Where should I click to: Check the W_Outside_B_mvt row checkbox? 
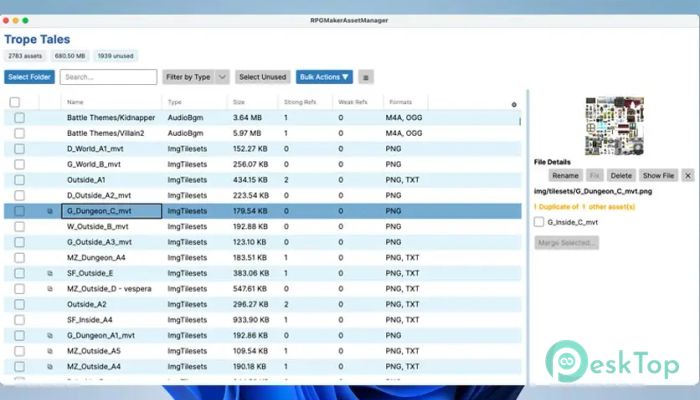coord(19,227)
